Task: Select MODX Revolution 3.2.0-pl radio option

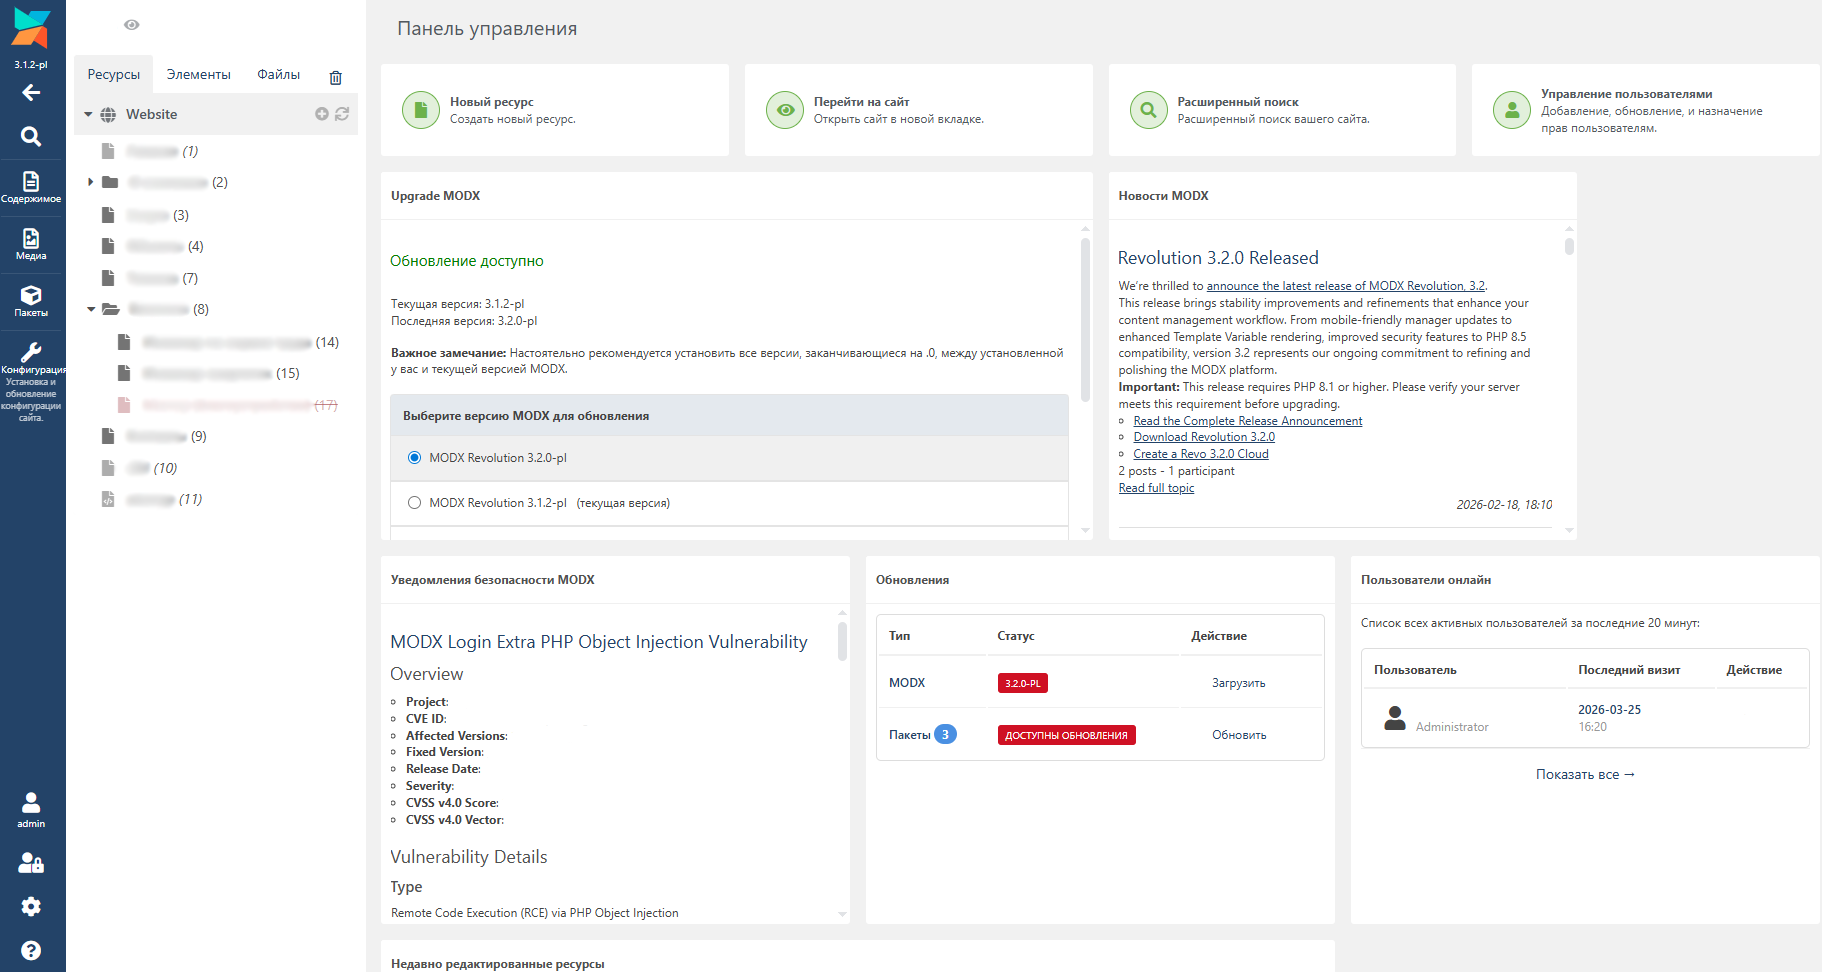Action: click(414, 458)
